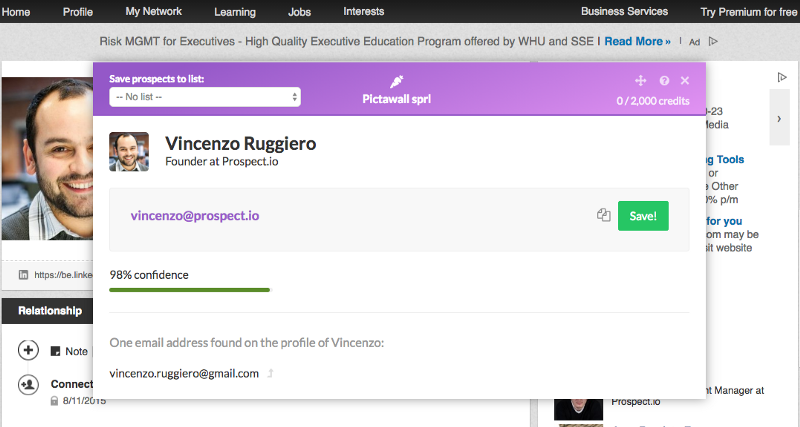Screen dimensions: 800x427
Task: Click the large profile photo on LinkedIn page
Action: point(47,159)
